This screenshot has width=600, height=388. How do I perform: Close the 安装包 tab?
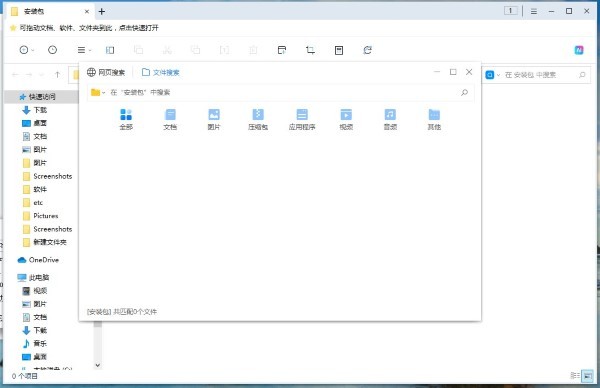coord(87,11)
